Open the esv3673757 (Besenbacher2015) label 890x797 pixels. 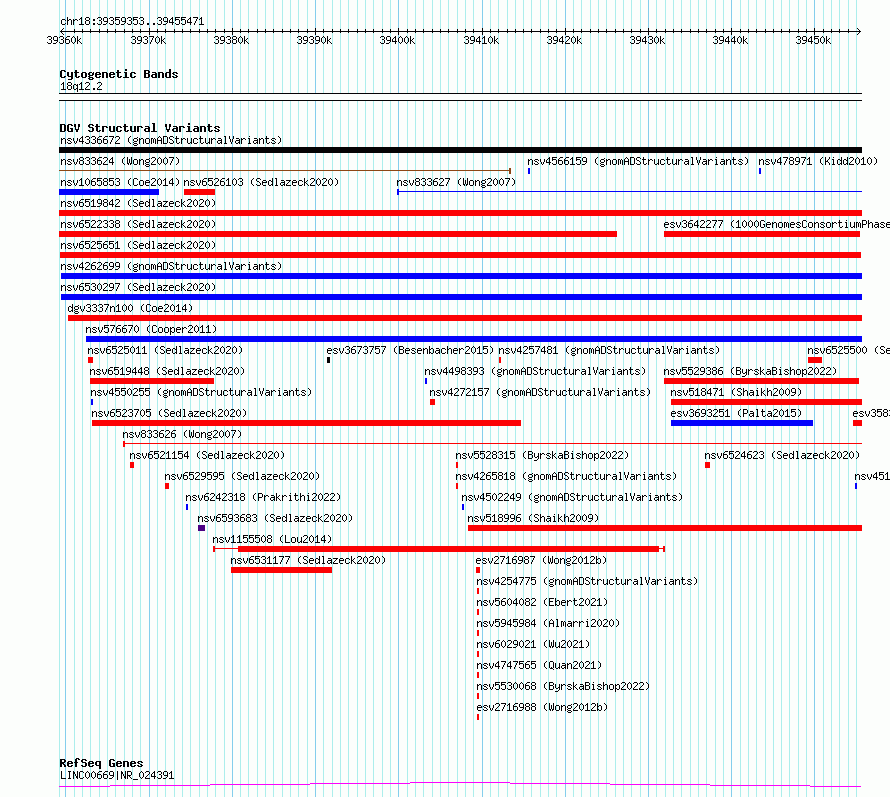tap(410, 350)
